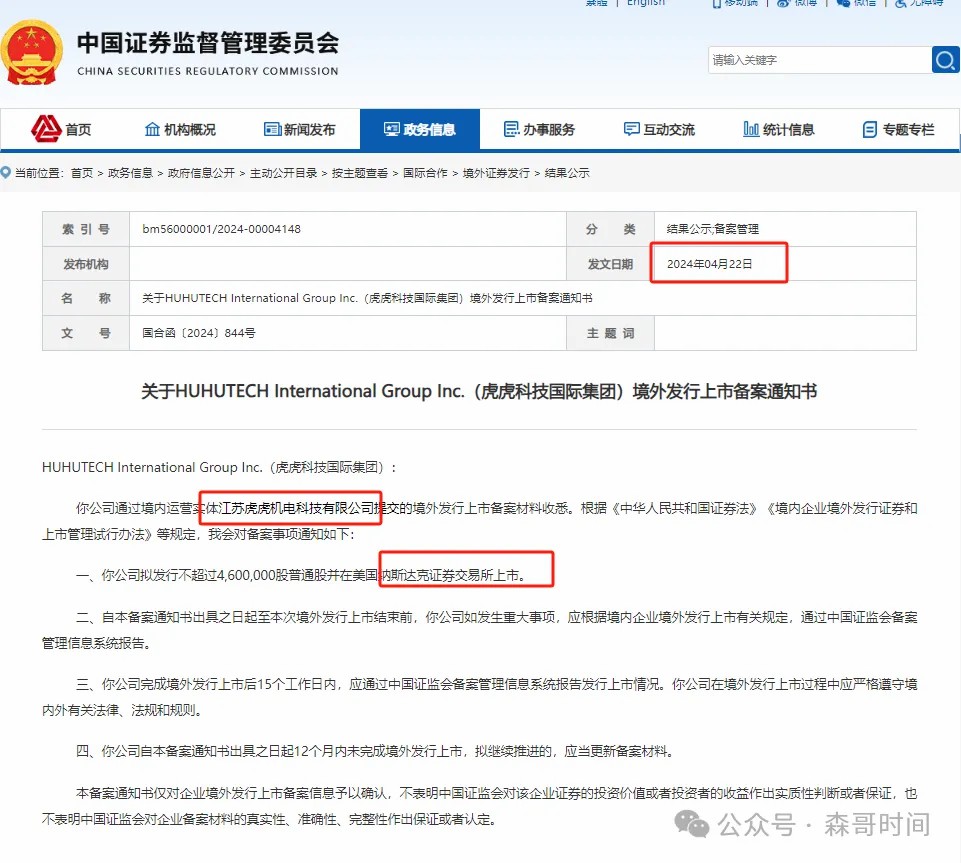Click the document icon beside 办事服务

click(x=511, y=129)
